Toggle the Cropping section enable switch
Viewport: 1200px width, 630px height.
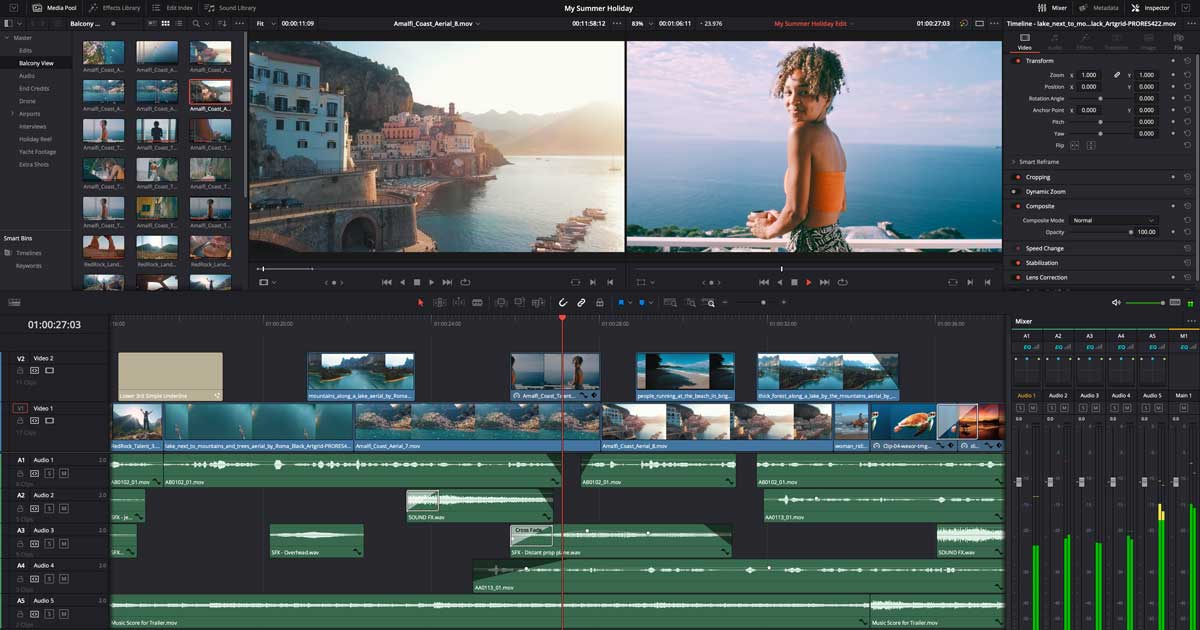(x=1018, y=177)
